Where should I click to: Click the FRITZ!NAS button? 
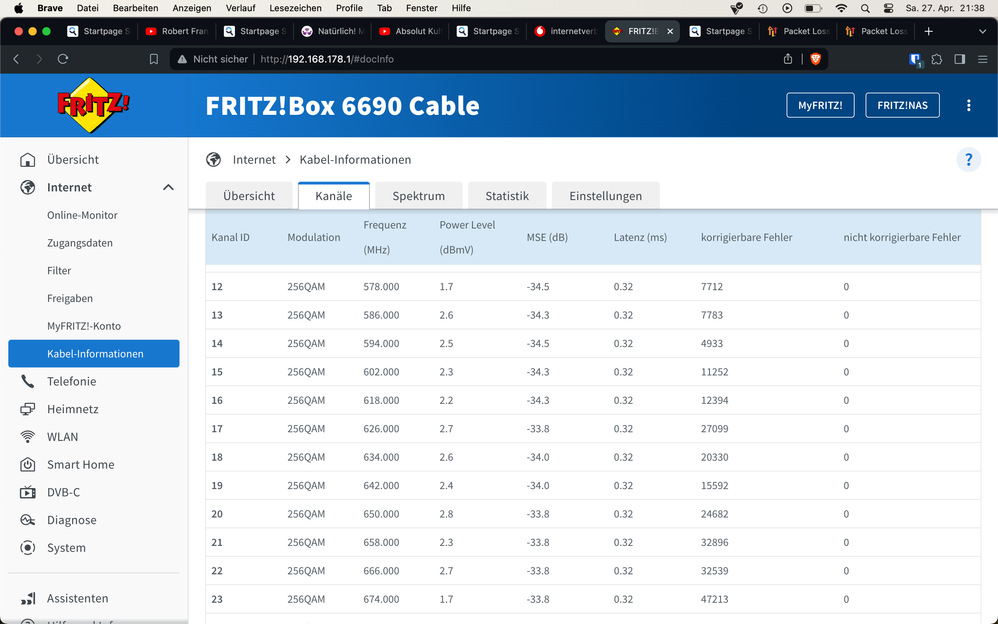(903, 105)
